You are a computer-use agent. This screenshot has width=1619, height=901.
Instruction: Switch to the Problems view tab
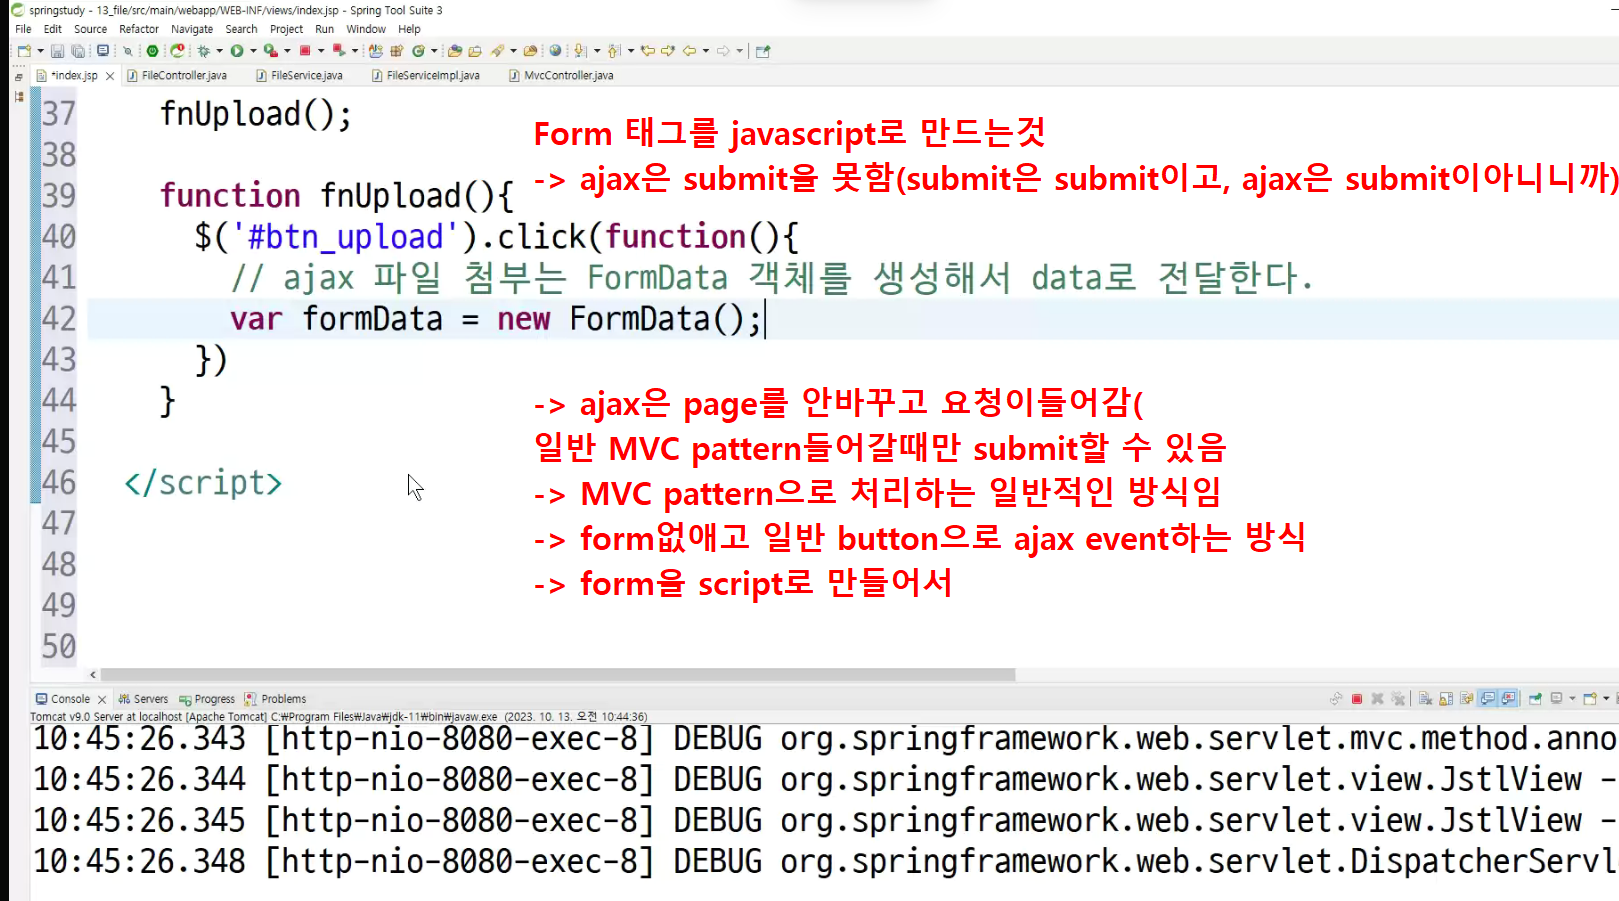(275, 699)
